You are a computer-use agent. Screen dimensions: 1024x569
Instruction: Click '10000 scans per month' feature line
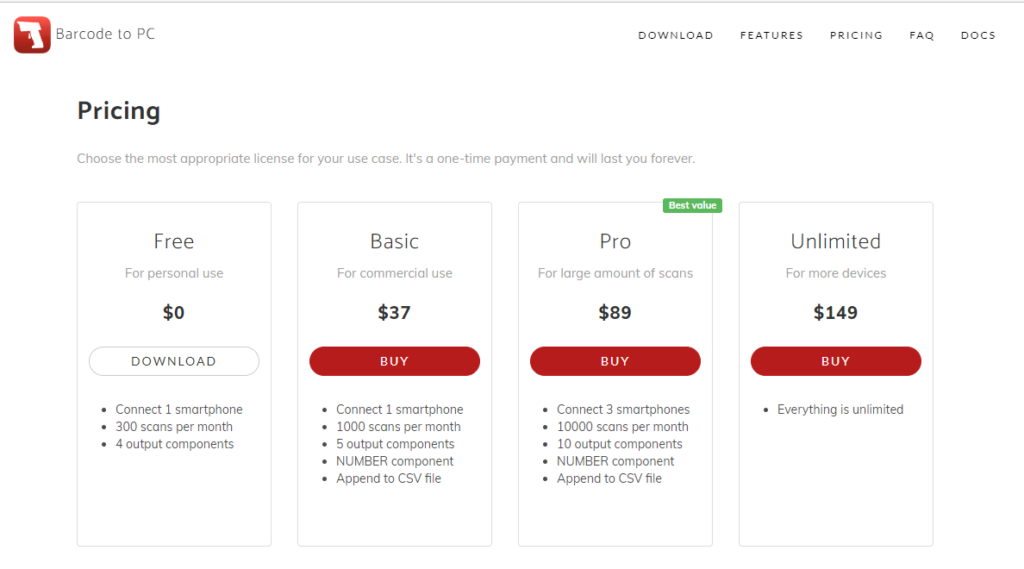point(622,427)
